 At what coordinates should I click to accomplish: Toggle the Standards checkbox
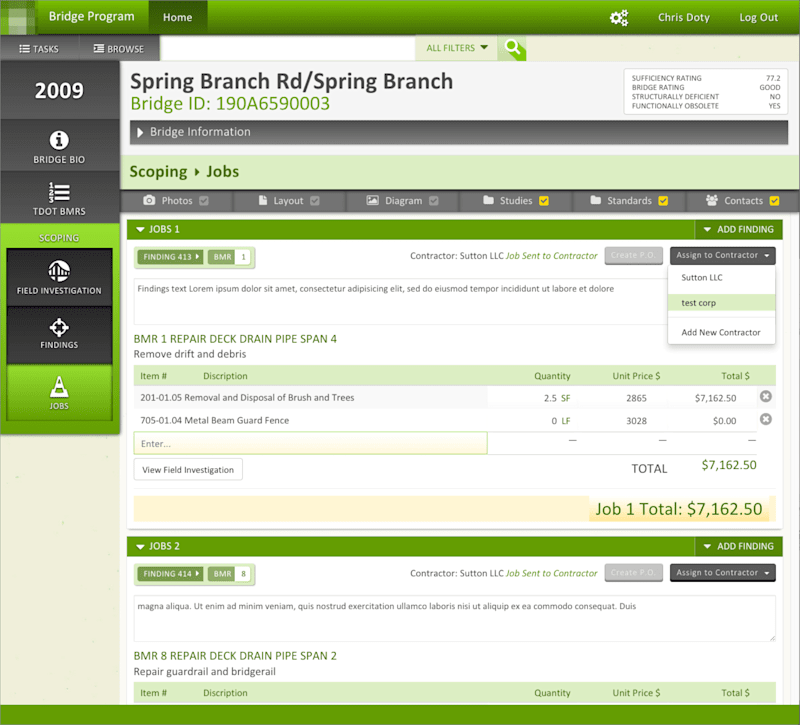(663, 201)
